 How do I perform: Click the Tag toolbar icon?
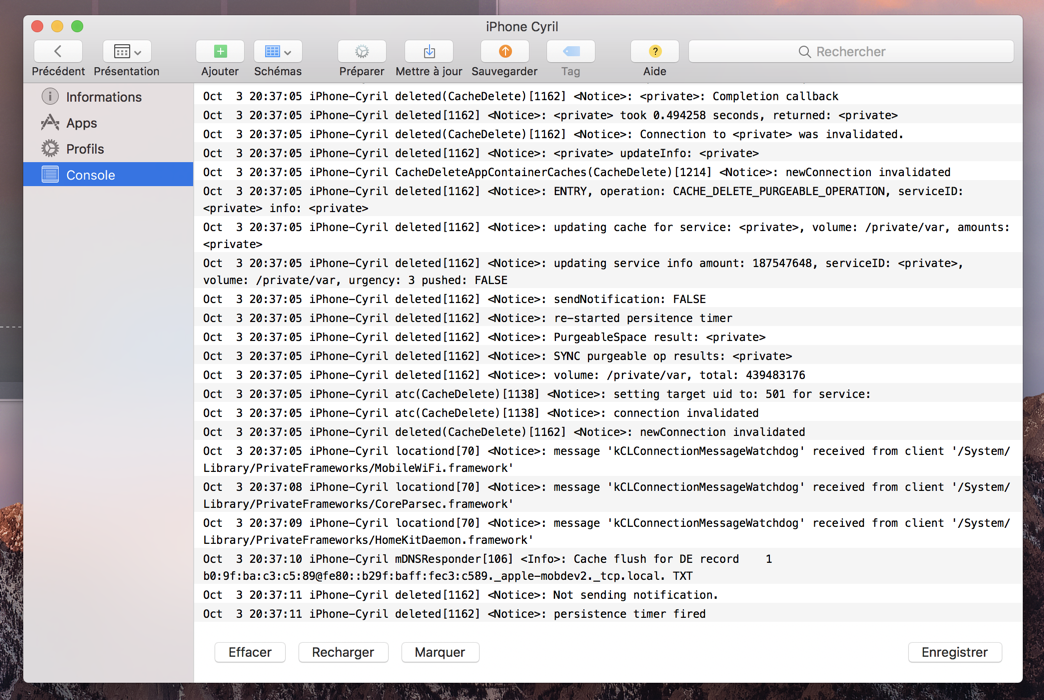click(x=570, y=51)
